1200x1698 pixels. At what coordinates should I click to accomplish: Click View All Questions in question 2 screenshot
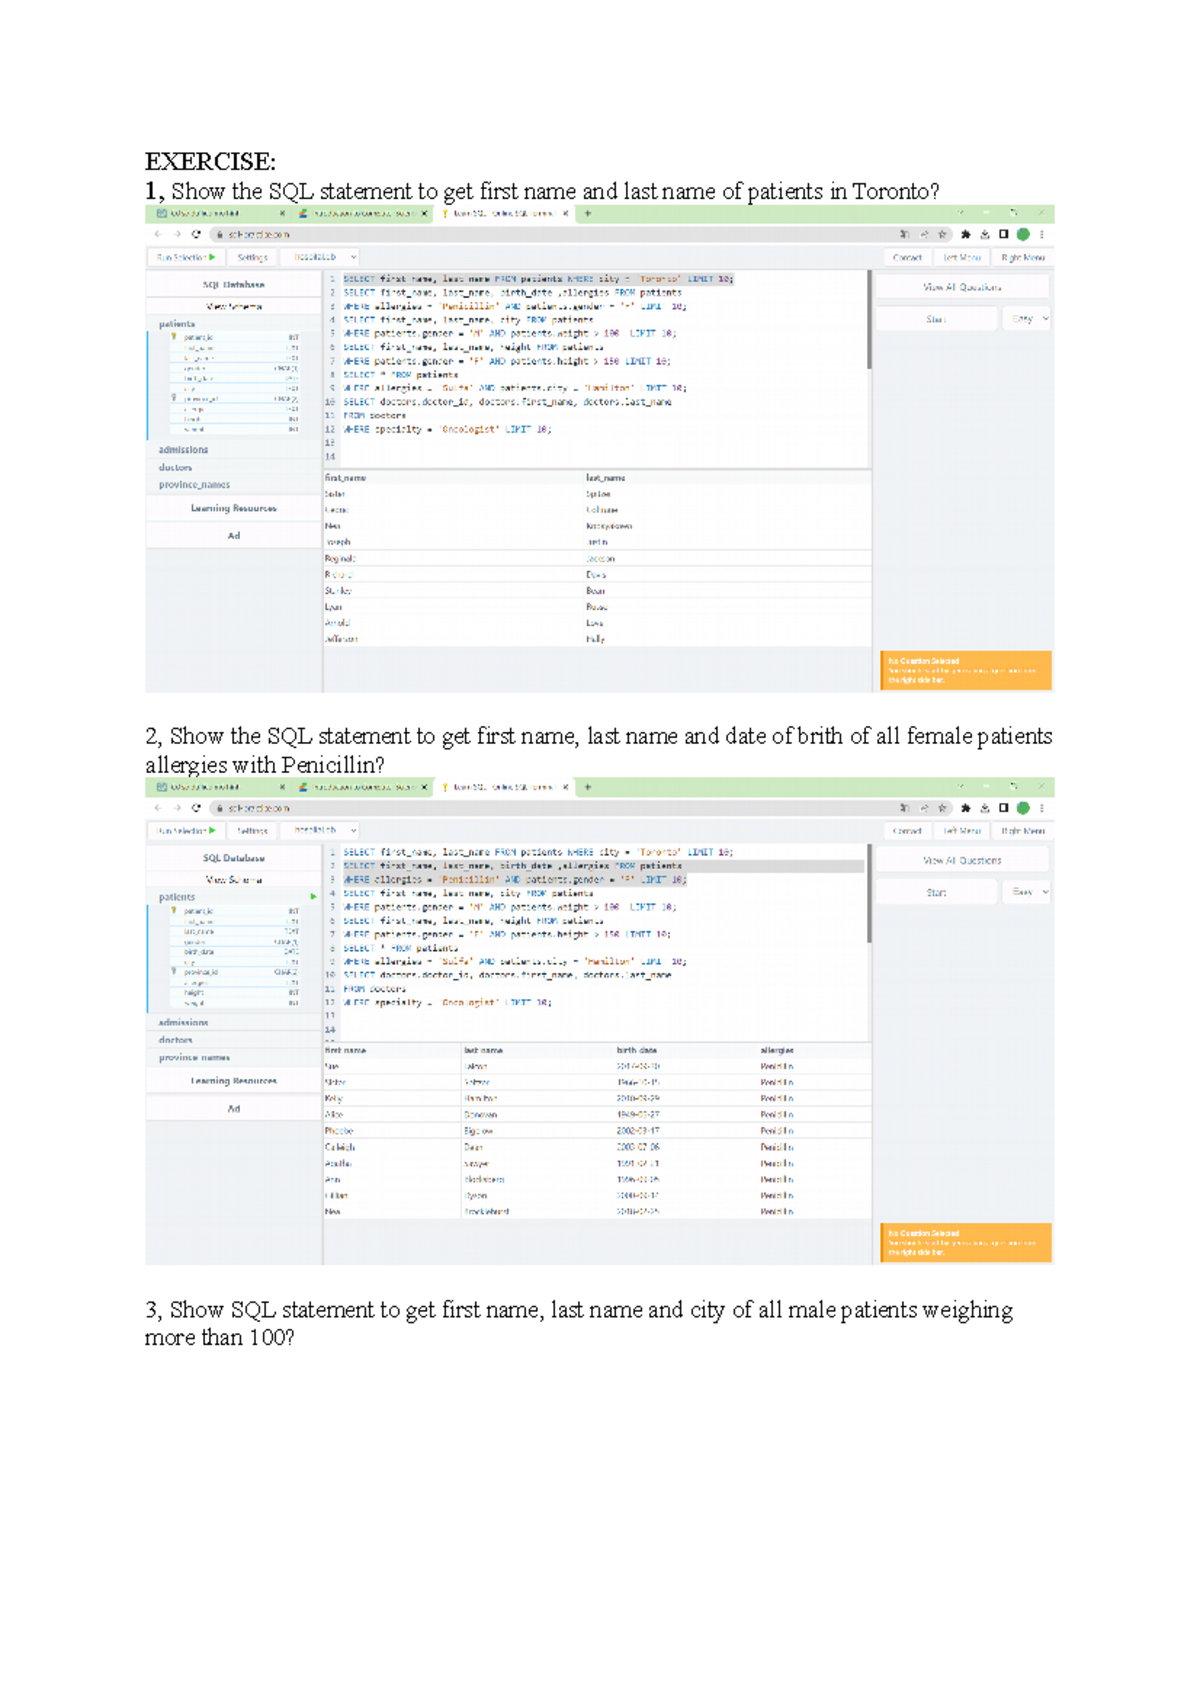pos(962,860)
